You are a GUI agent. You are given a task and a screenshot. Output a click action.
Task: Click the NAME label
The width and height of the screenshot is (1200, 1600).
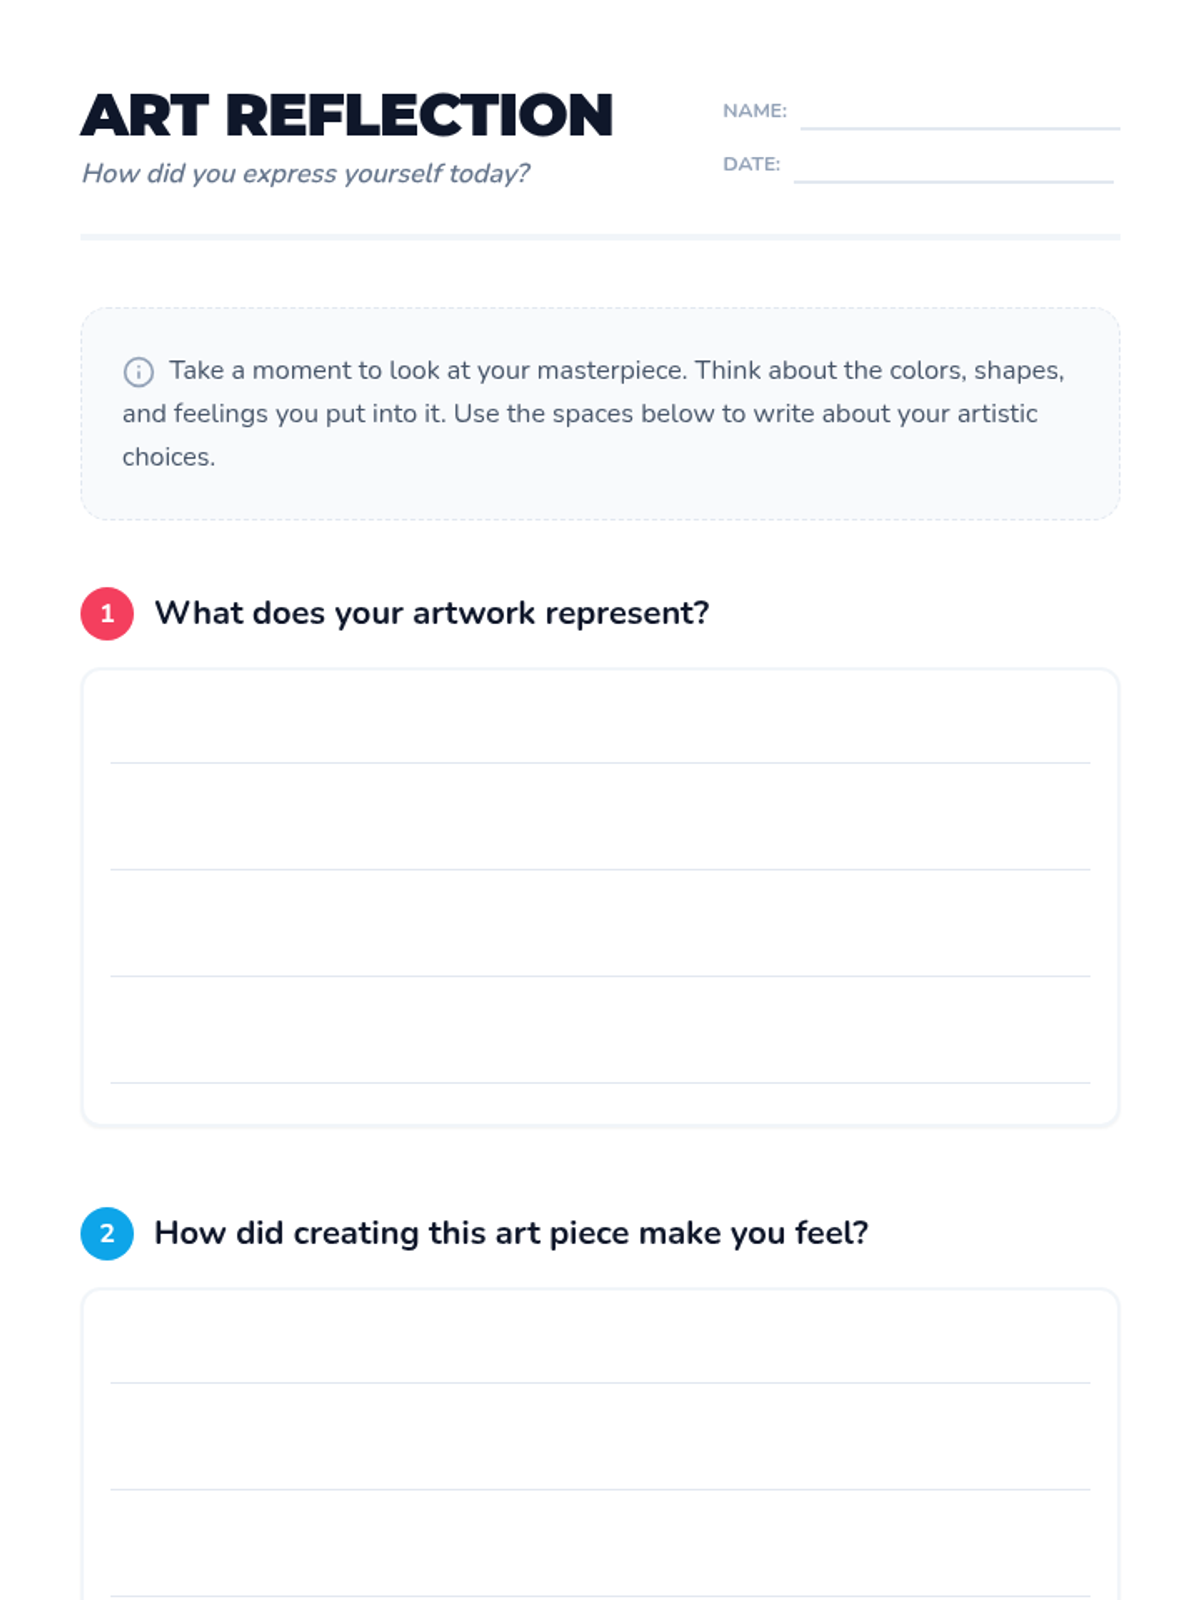click(755, 111)
